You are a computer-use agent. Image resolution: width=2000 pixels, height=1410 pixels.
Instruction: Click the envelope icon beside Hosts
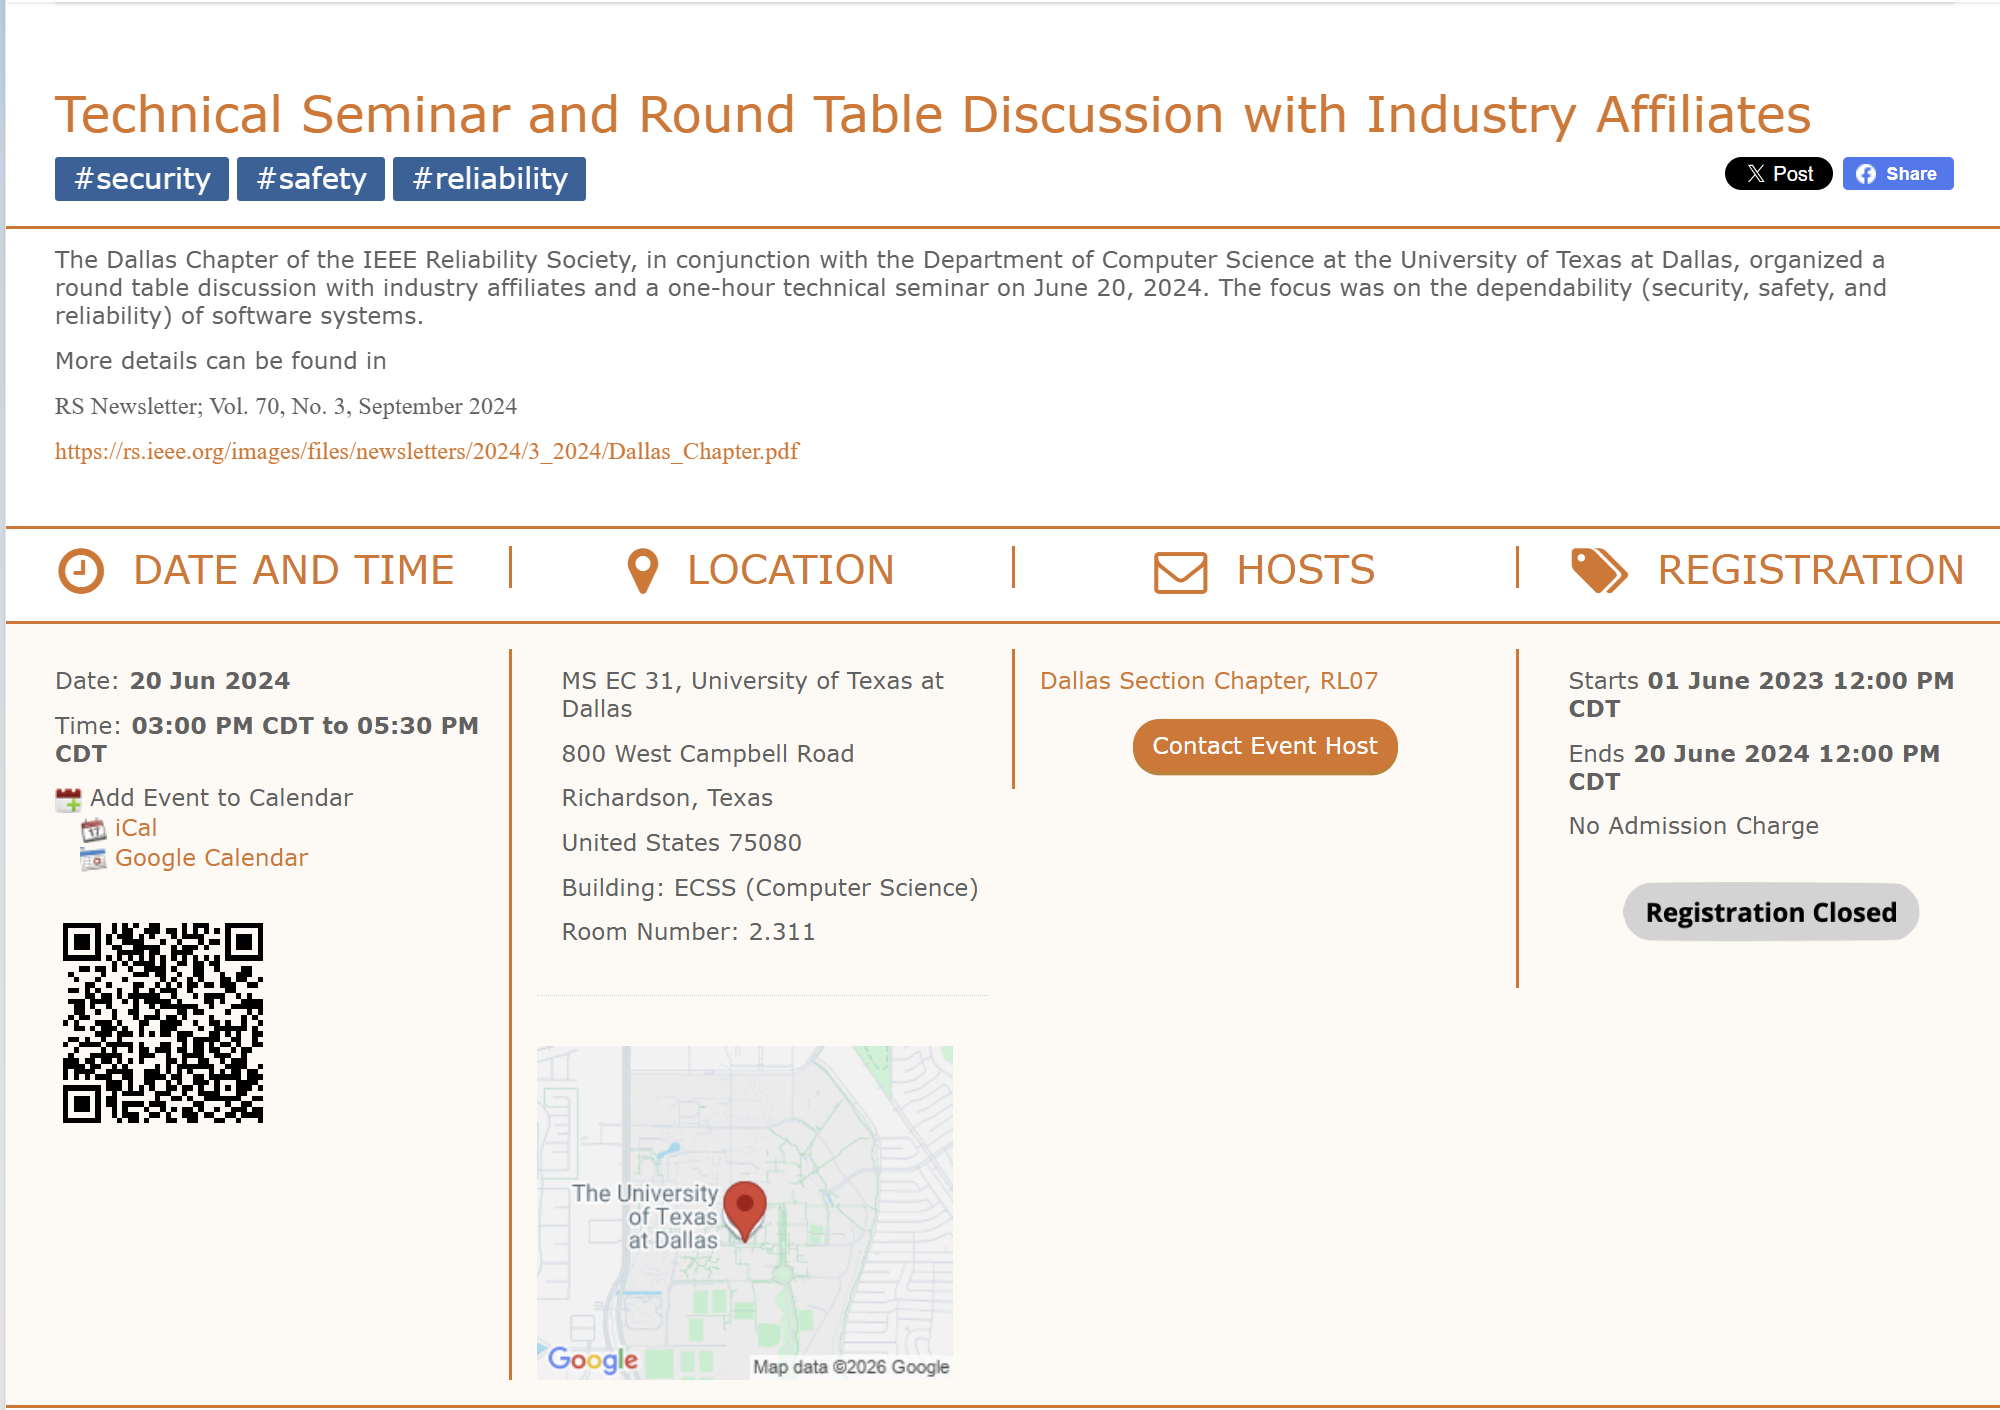1180,572
